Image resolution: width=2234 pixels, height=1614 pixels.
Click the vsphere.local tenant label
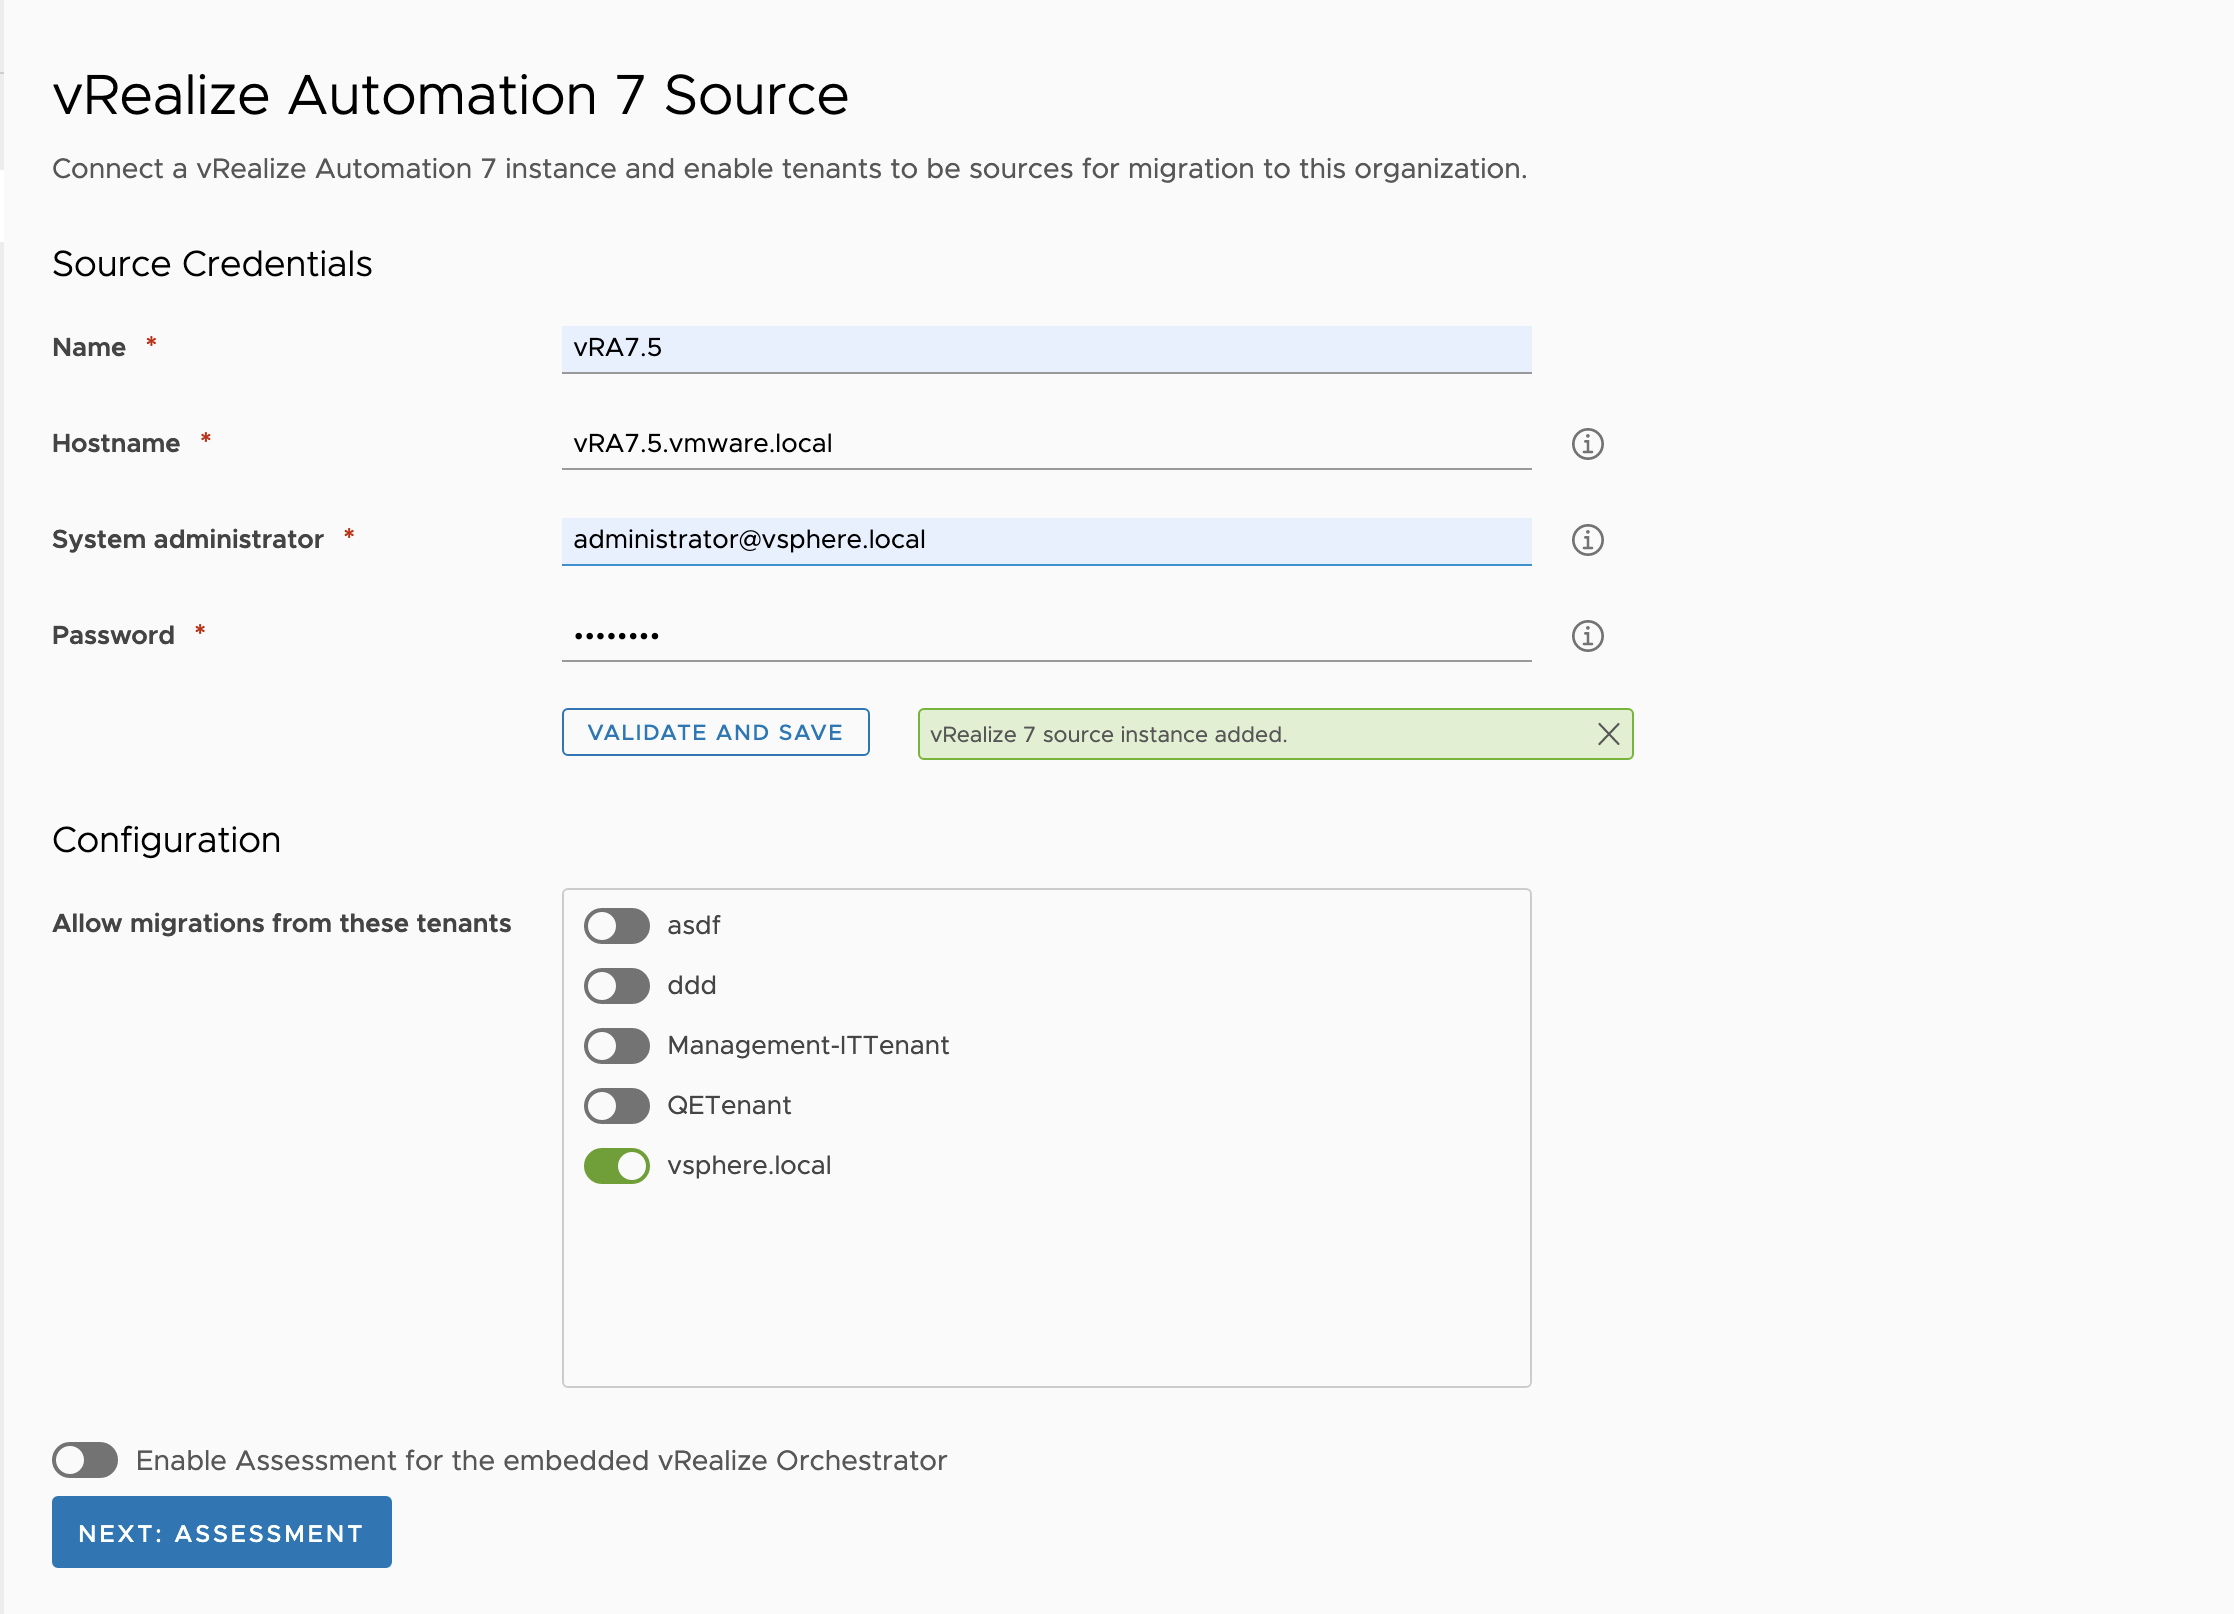click(x=749, y=1166)
